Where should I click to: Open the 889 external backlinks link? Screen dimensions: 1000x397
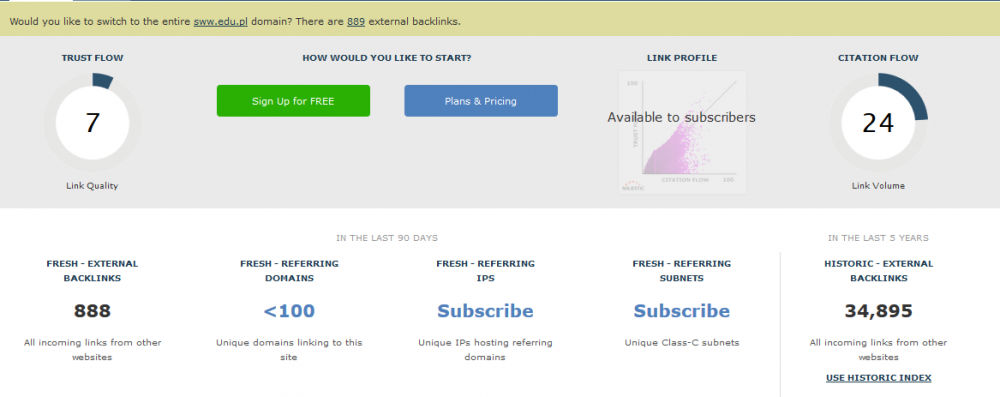click(x=356, y=22)
